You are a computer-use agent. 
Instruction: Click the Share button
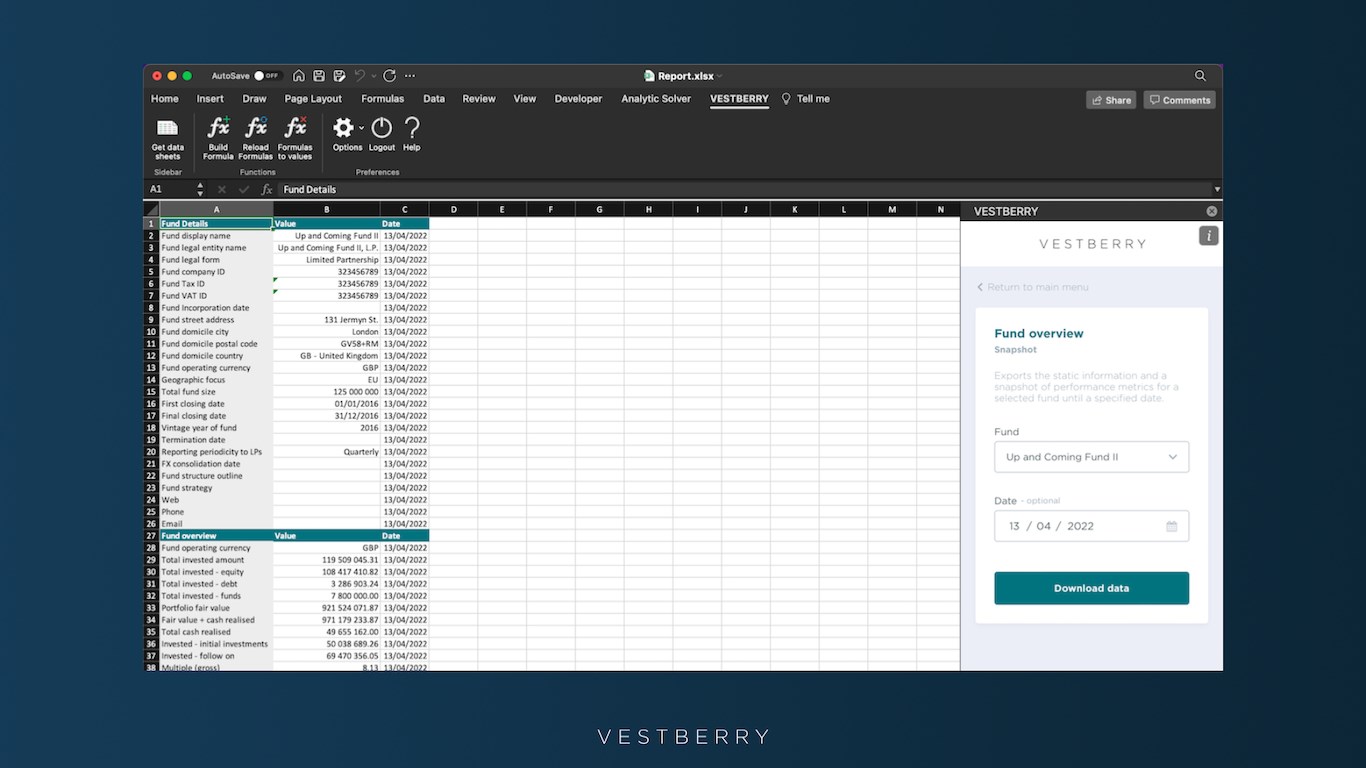(1111, 100)
